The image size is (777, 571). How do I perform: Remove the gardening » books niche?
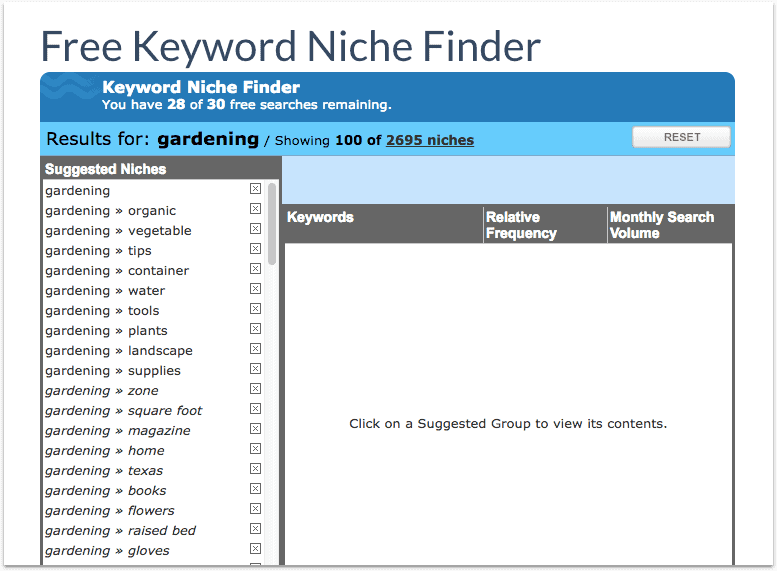[x=255, y=489]
